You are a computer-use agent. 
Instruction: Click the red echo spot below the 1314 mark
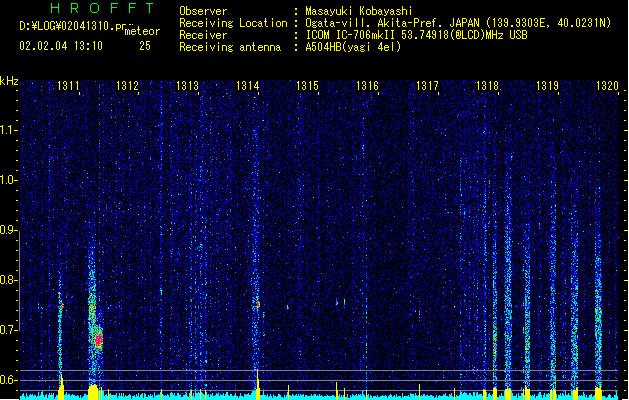click(258, 304)
